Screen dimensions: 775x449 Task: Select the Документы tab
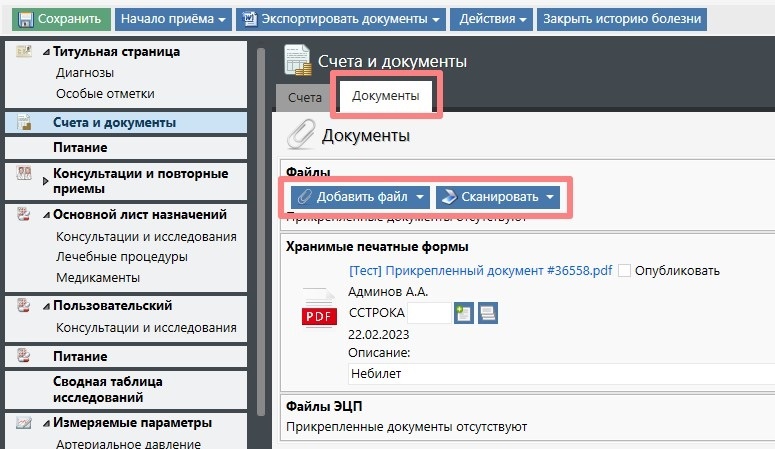[385, 98]
